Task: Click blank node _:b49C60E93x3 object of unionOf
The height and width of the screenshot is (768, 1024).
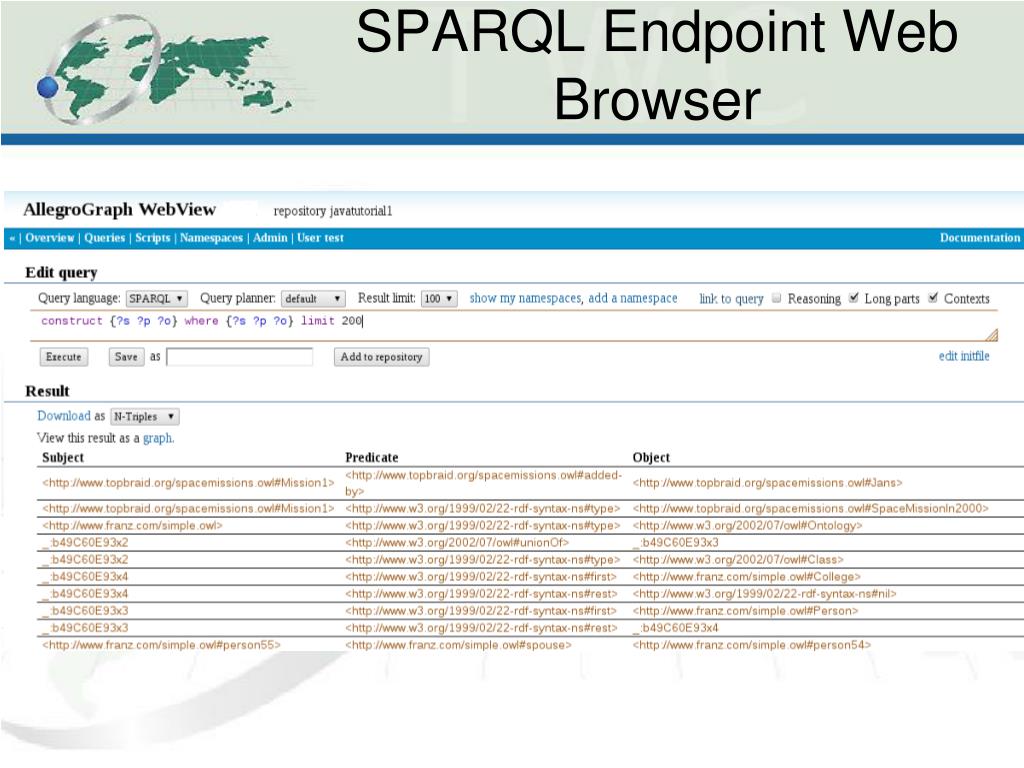Action: [x=675, y=542]
